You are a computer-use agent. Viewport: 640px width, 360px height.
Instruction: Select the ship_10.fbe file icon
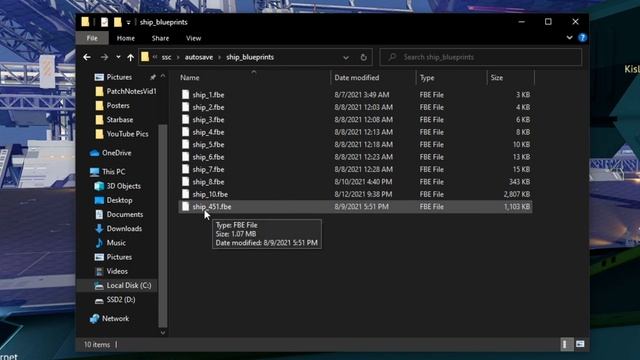186,194
